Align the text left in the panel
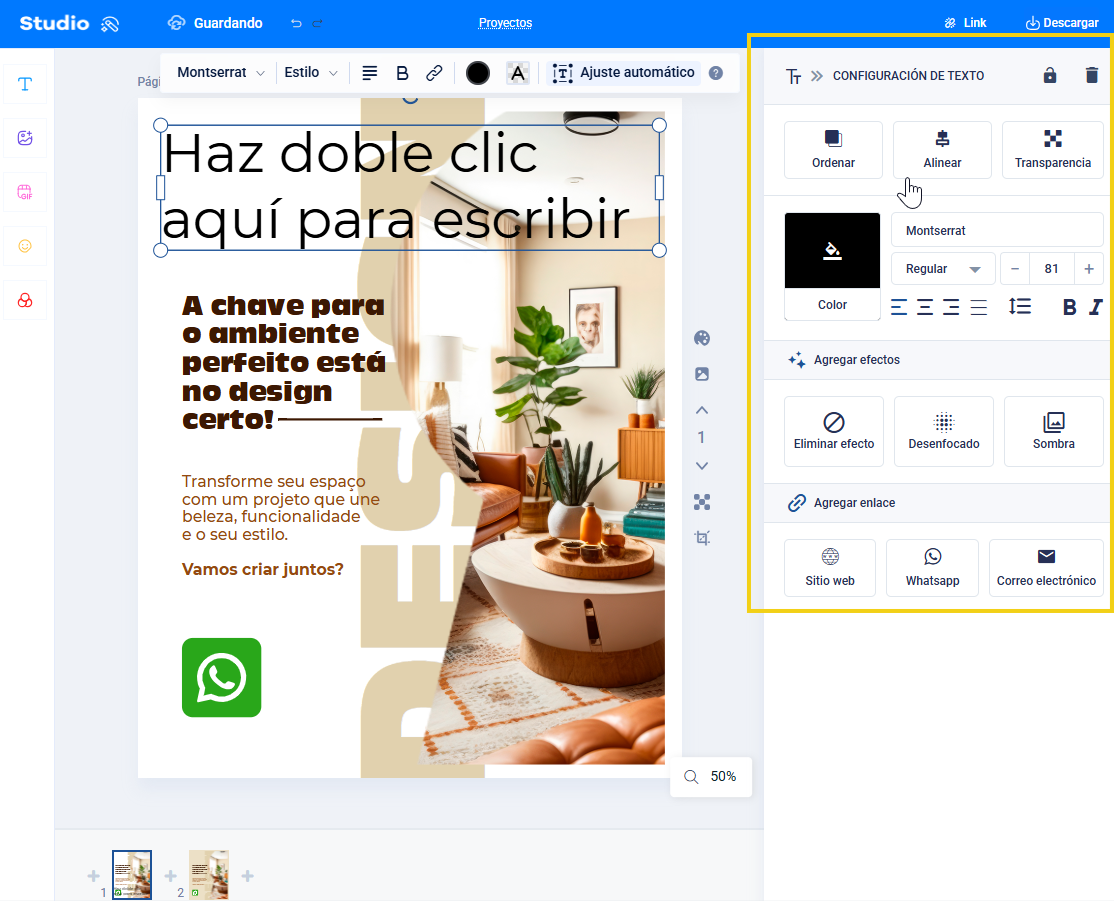This screenshot has height=901, width=1114. [899, 307]
